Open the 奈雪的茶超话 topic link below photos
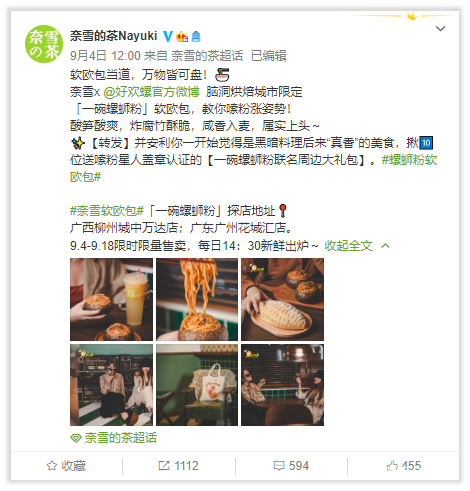Viewport: 470px width, 491px height. point(114,438)
